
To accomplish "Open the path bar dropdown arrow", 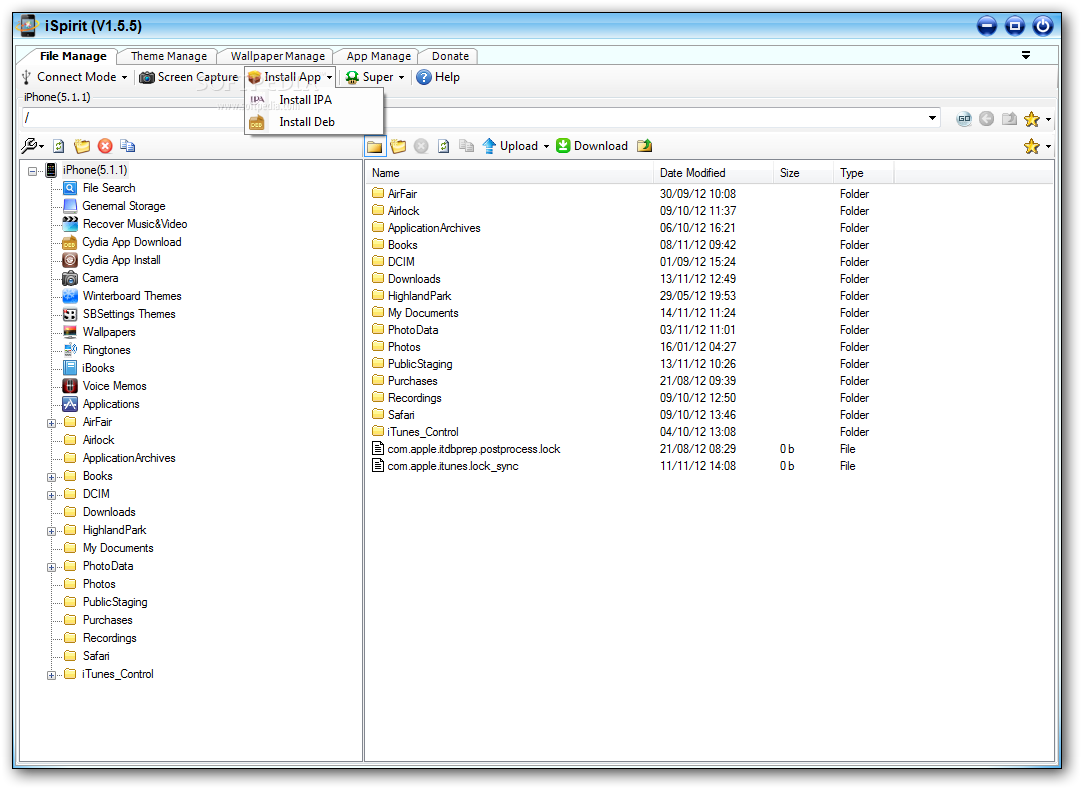I will click(x=932, y=118).
